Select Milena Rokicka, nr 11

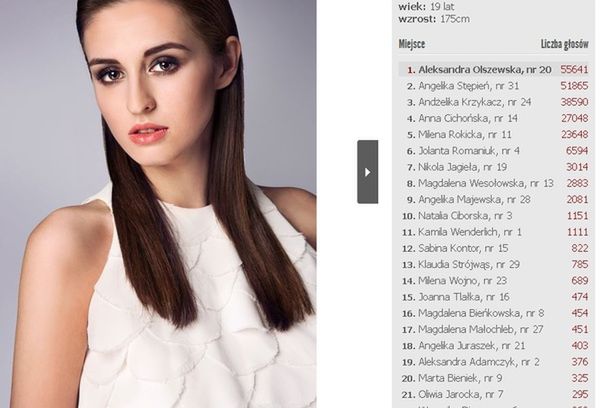pos(465,135)
